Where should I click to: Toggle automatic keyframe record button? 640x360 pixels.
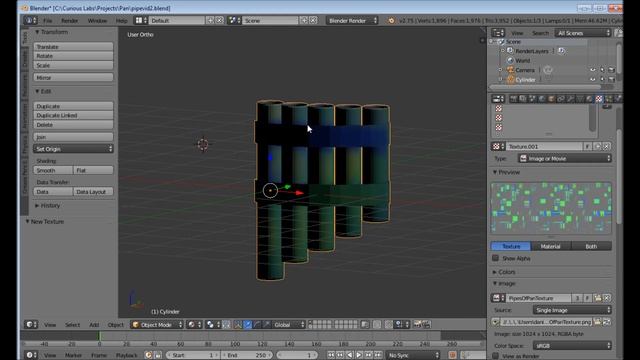(x=452, y=355)
